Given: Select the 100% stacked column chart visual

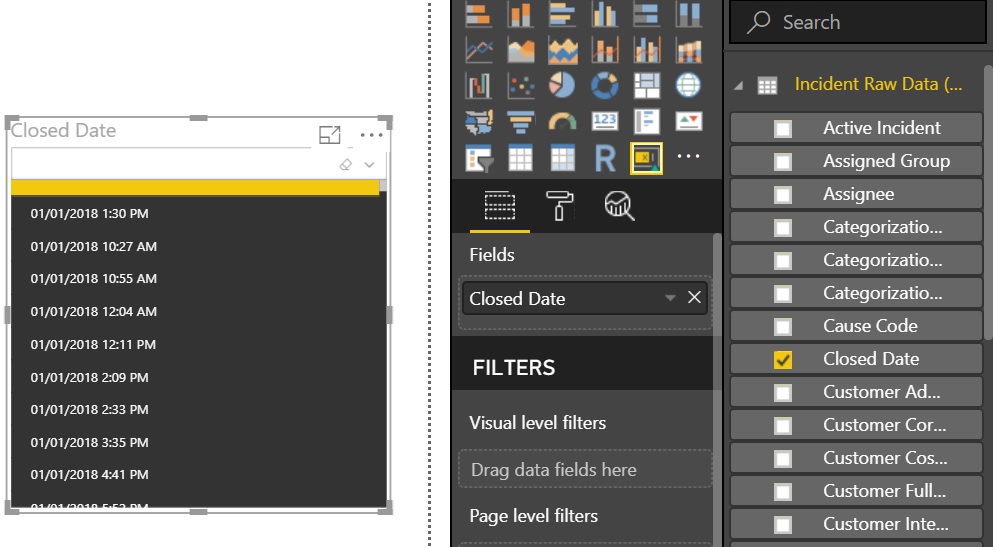Looking at the screenshot, I should [x=688, y=15].
